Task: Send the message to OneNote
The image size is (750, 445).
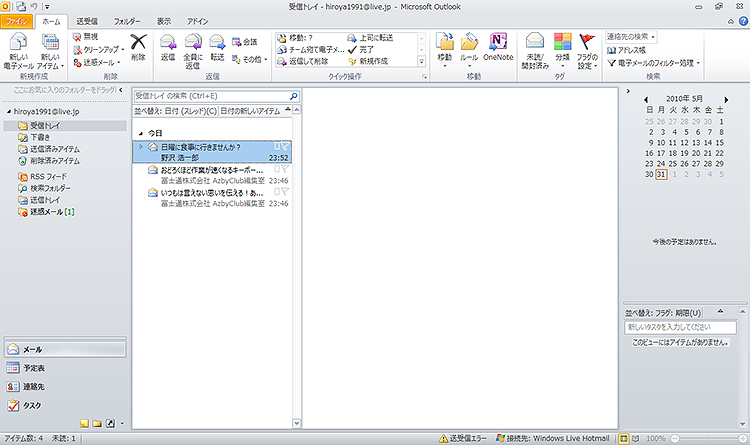Action: coord(498,47)
